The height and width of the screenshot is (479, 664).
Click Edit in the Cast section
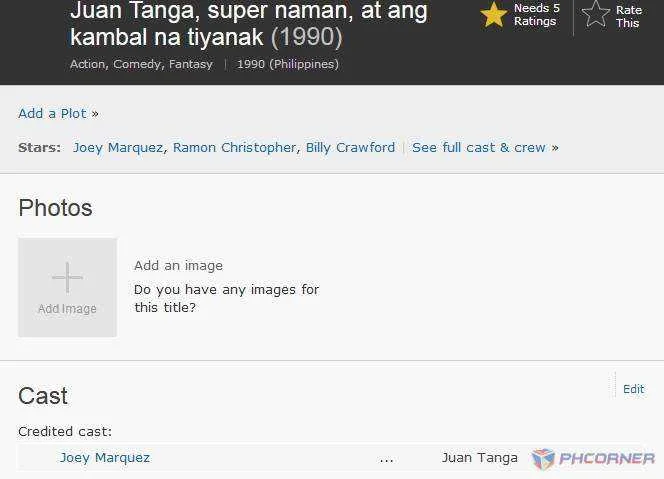pyautogui.click(x=634, y=389)
